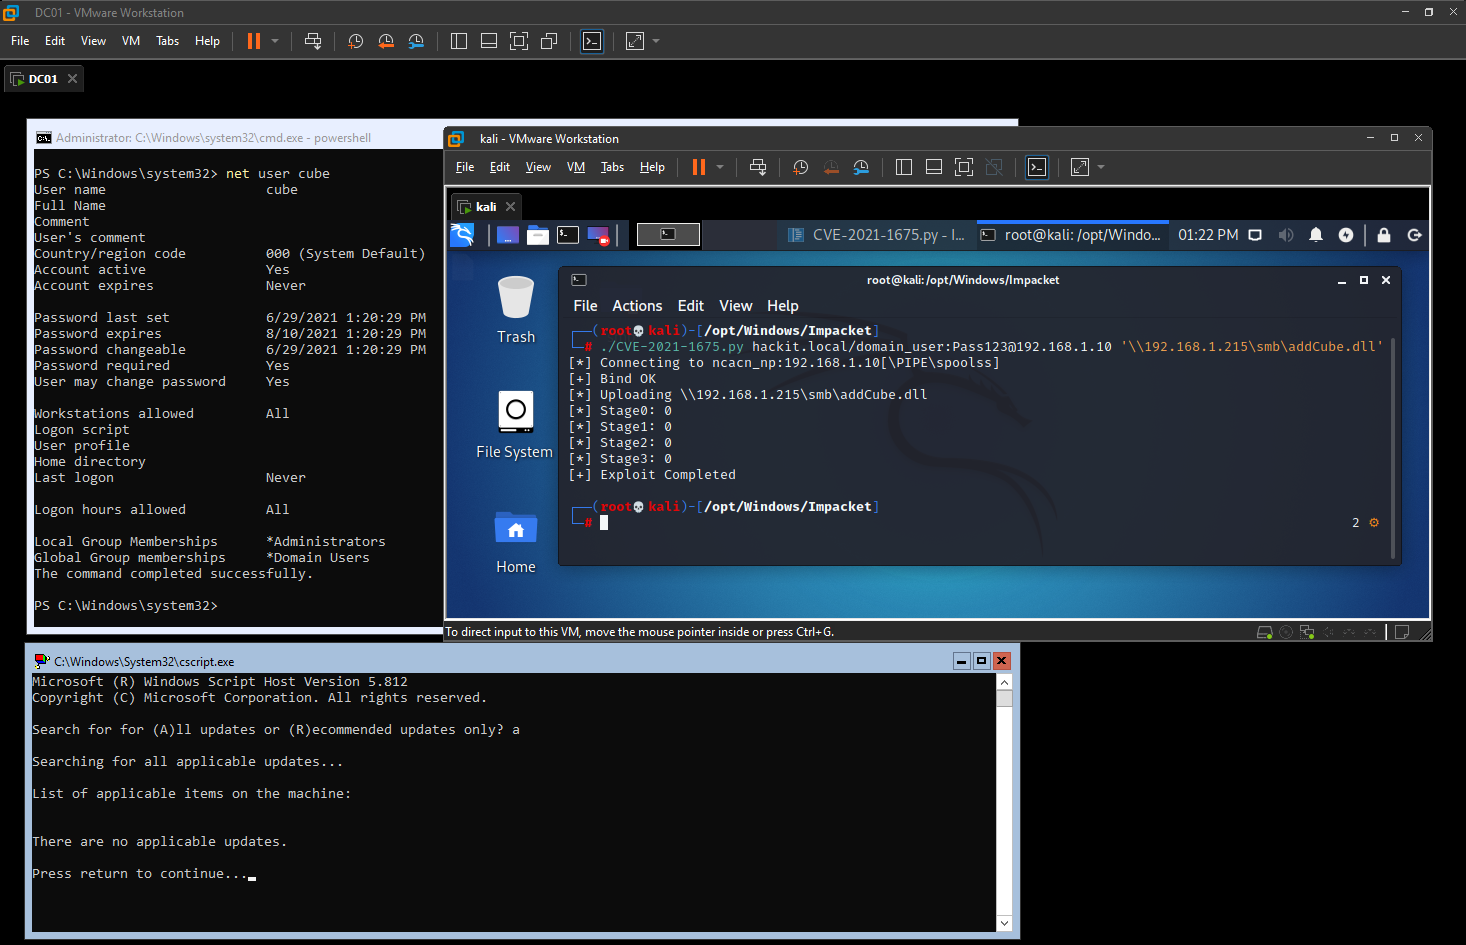This screenshot has width=1466, height=945.
Task: Open the Tabs menu of the DC01 window
Action: [167, 41]
